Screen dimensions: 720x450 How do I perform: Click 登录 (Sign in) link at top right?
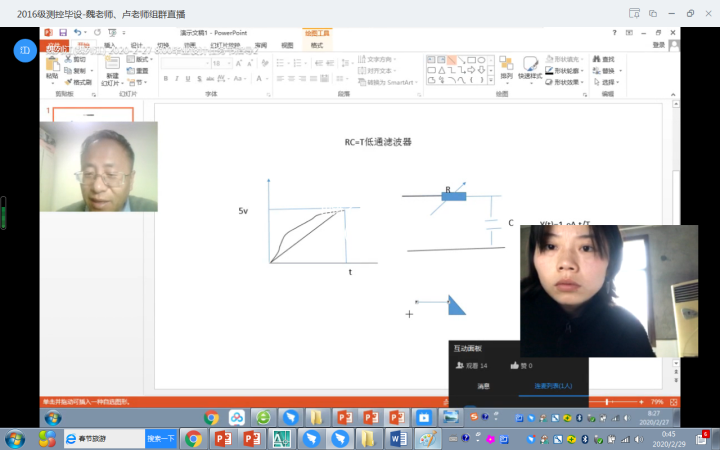pyautogui.click(x=659, y=45)
